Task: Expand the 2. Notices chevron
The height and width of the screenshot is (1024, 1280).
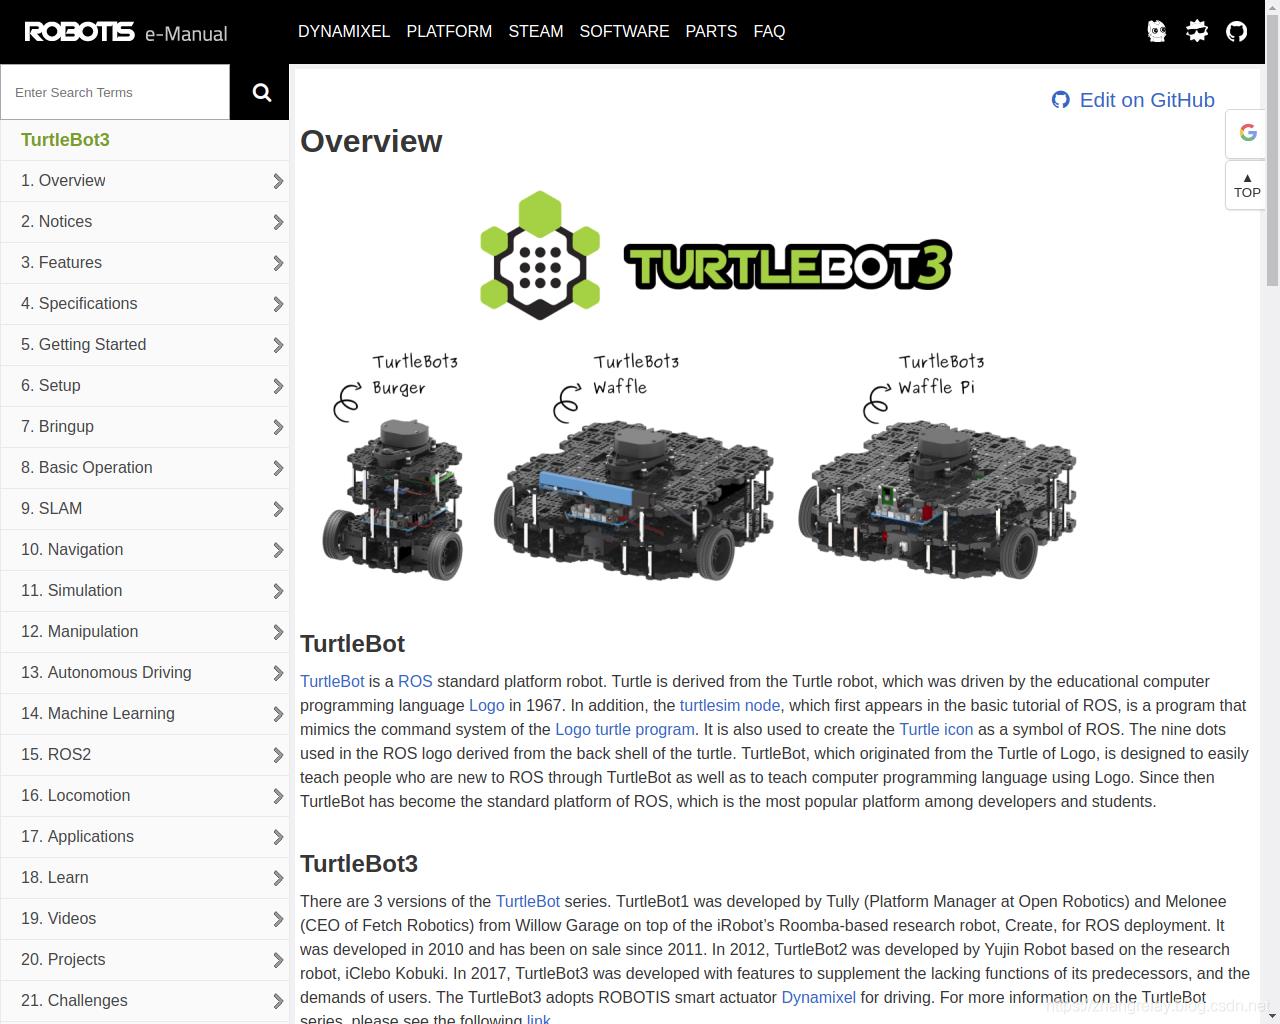Action: pos(278,222)
